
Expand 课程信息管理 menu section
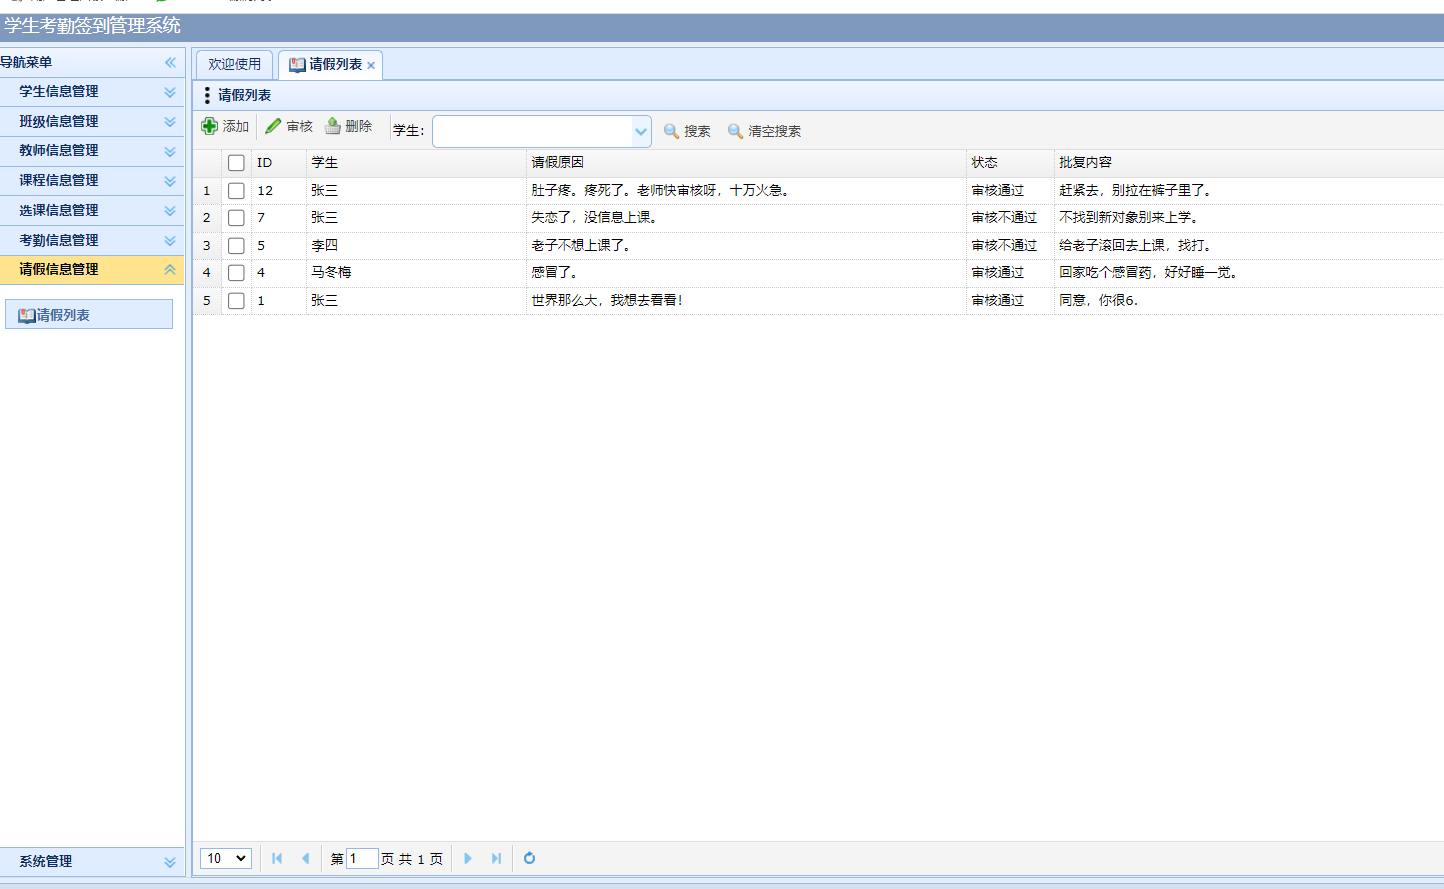pyautogui.click(x=170, y=181)
